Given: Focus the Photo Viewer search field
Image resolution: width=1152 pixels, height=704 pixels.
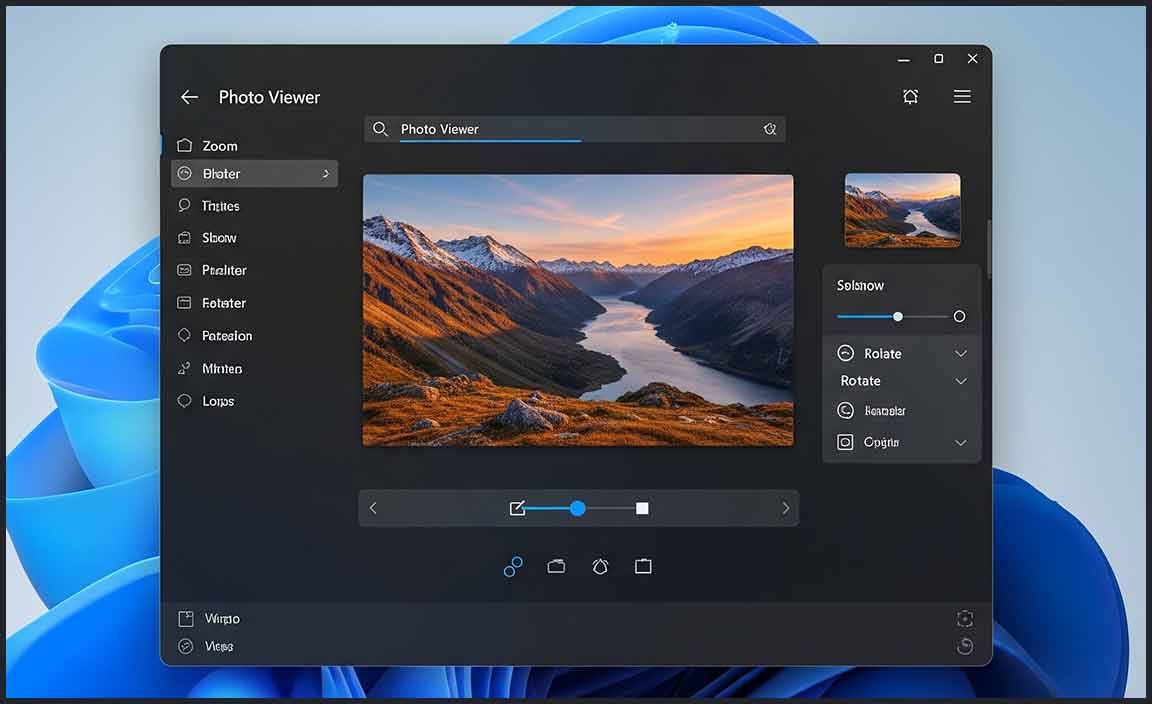Looking at the screenshot, I should [575, 129].
